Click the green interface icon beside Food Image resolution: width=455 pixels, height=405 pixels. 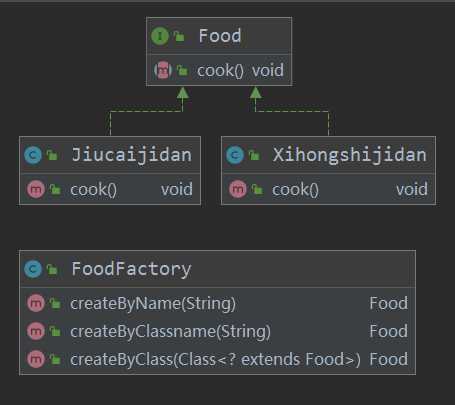[160, 36]
